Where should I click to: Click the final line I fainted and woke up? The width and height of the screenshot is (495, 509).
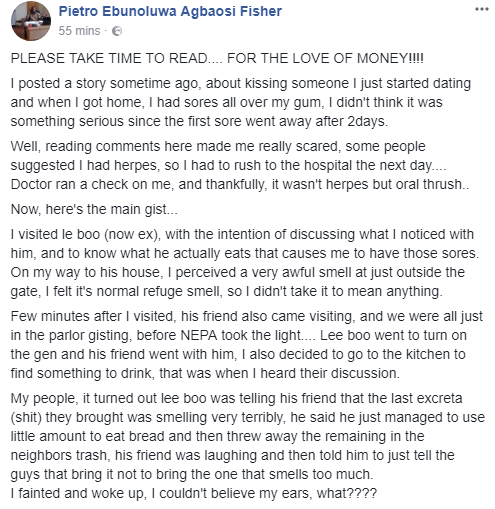194,493
